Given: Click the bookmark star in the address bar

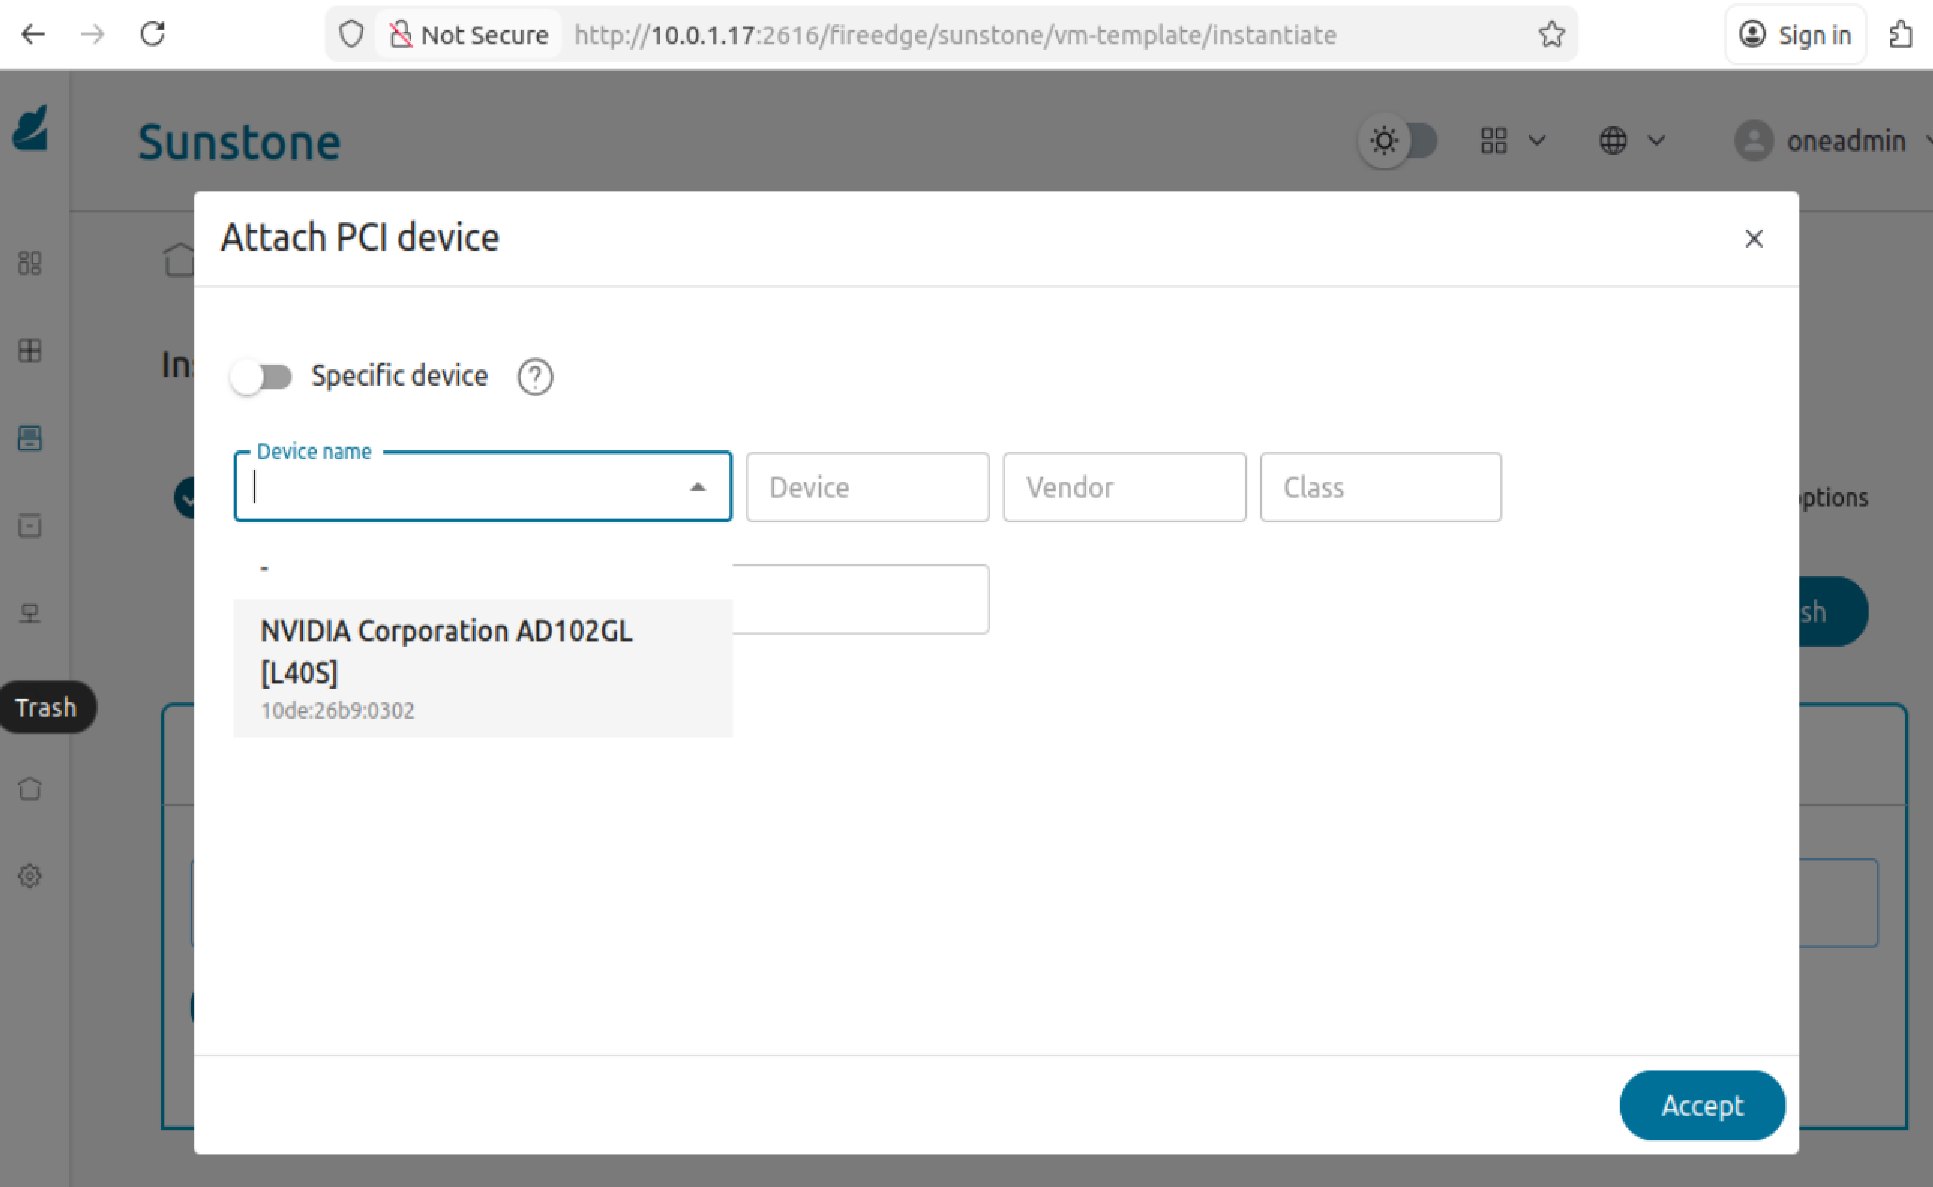Looking at the screenshot, I should pos(1551,35).
